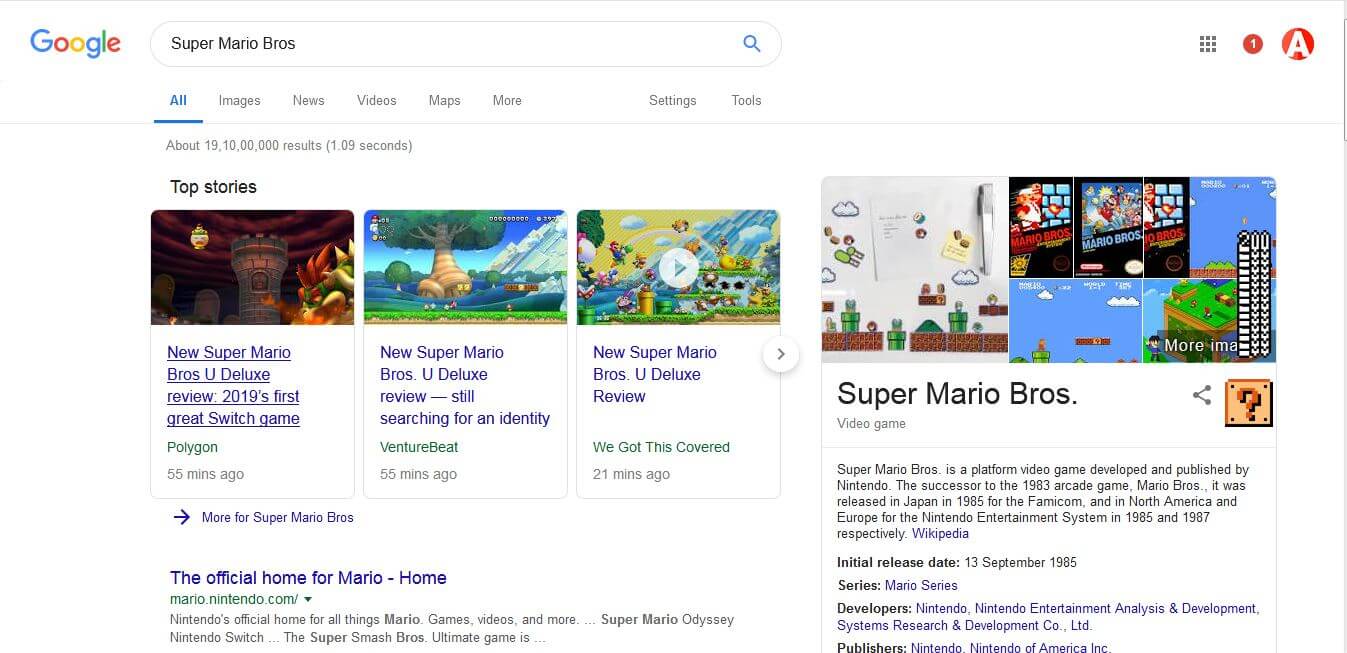Switch to the News tab
The image size is (1347, 653).
308,100
